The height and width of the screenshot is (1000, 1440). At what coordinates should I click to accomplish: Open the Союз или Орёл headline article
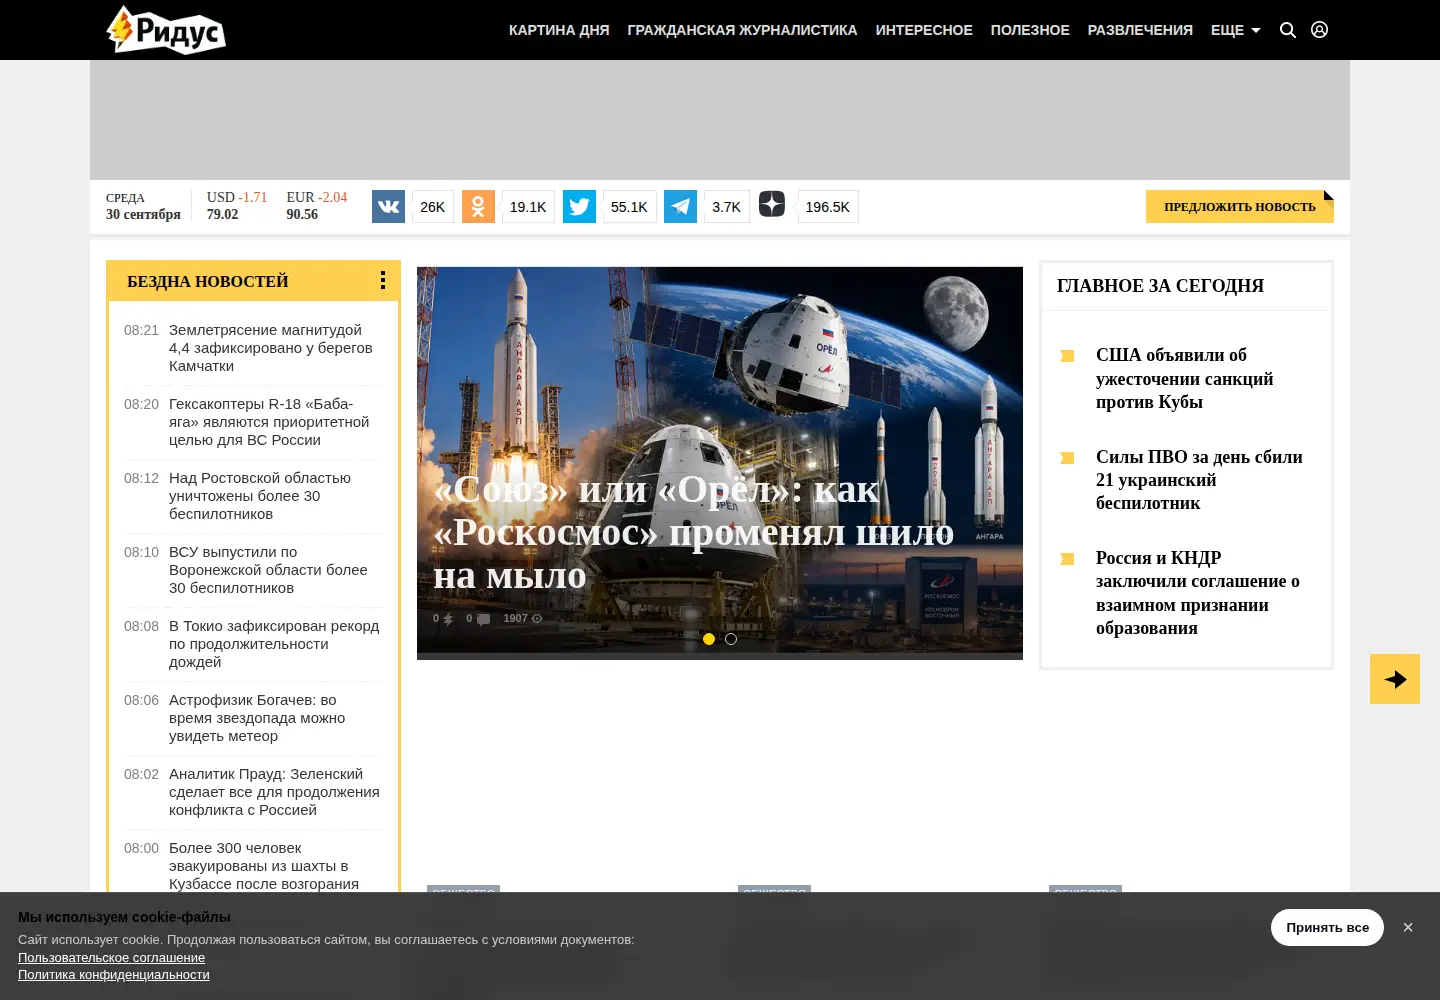click(x=693, y=532)
